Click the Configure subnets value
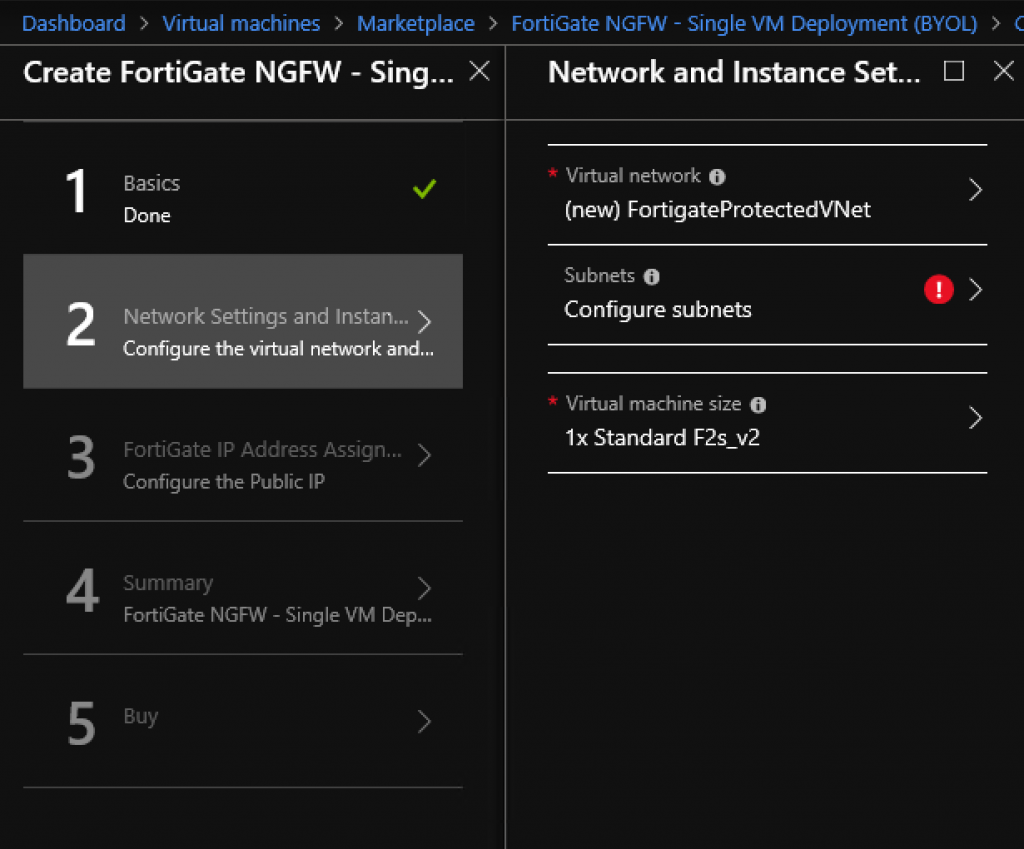Screen dimensions: 1024x849 pyautogui.click(x=658, y=310)
